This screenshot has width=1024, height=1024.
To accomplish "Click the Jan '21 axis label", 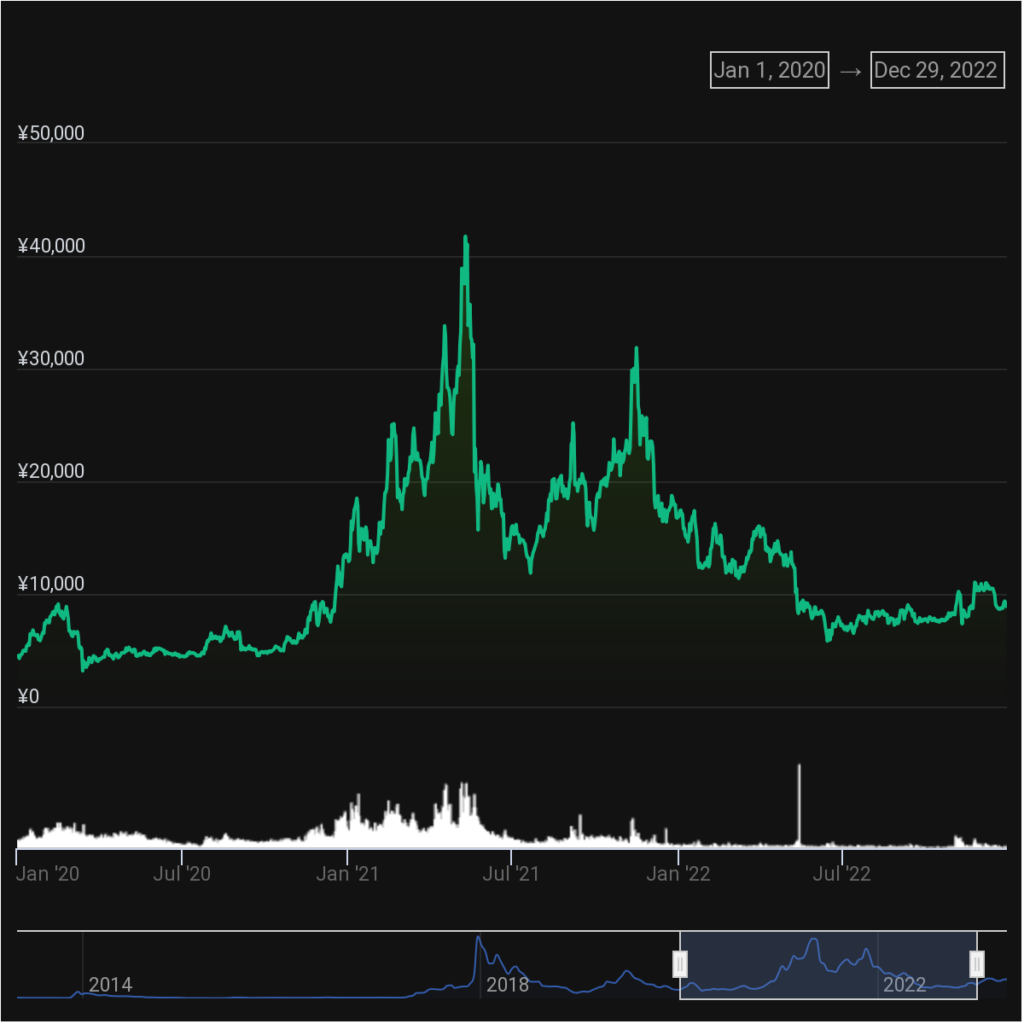I will (x=347, y=874).
